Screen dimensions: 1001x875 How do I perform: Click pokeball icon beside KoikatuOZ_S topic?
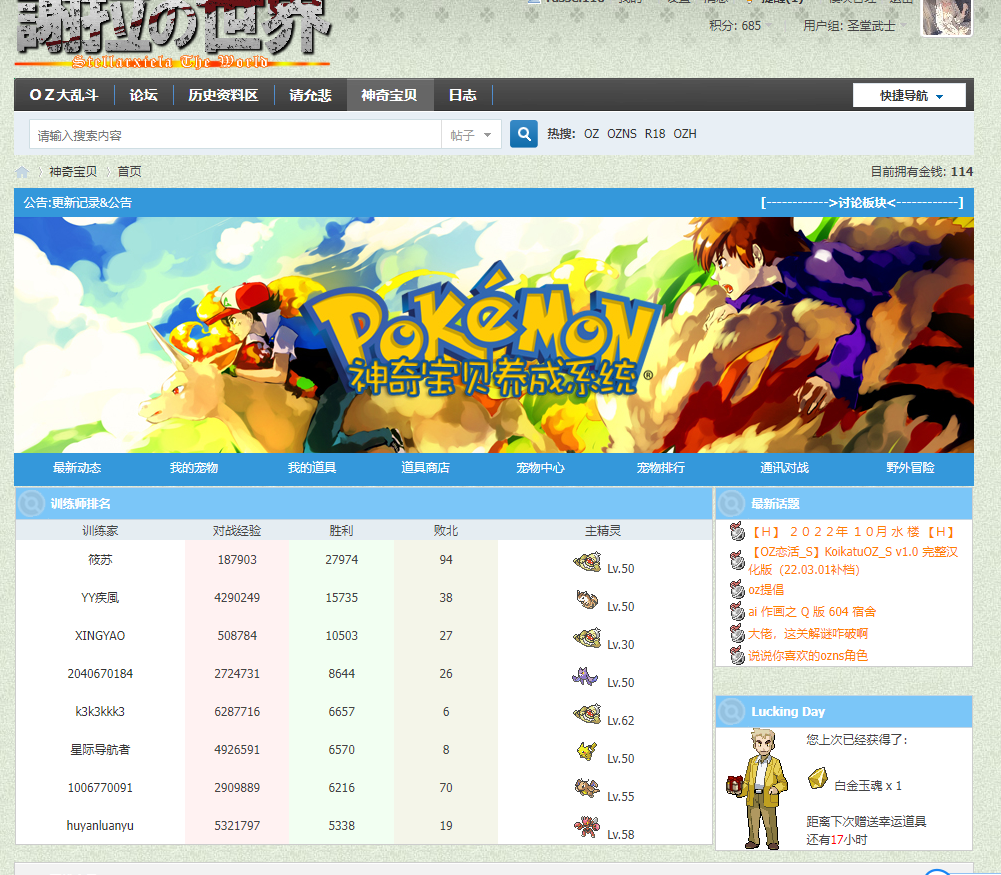point(737,560)
